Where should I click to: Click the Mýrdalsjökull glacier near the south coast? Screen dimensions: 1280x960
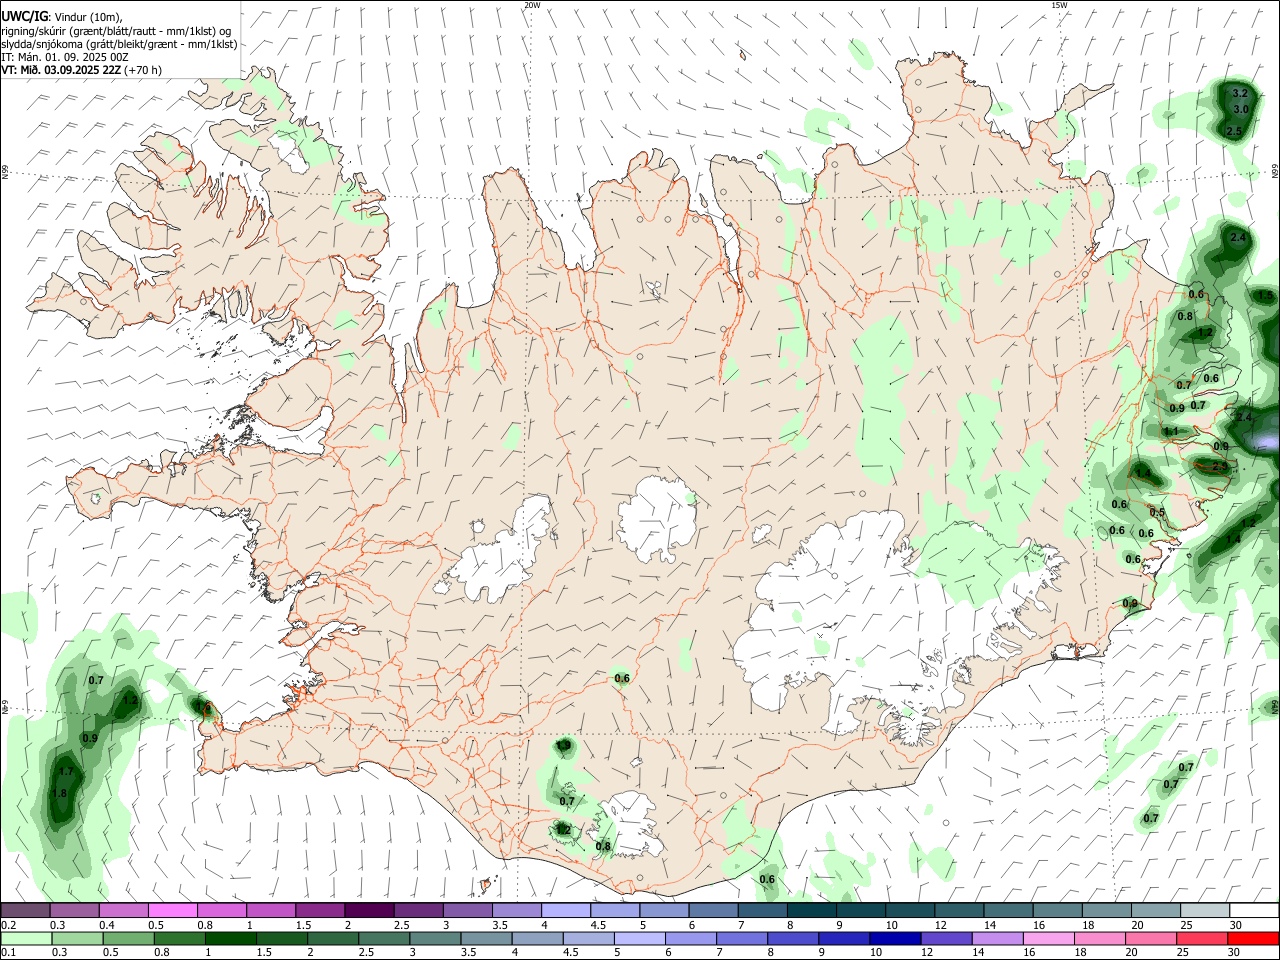click(x=630, y=824)
